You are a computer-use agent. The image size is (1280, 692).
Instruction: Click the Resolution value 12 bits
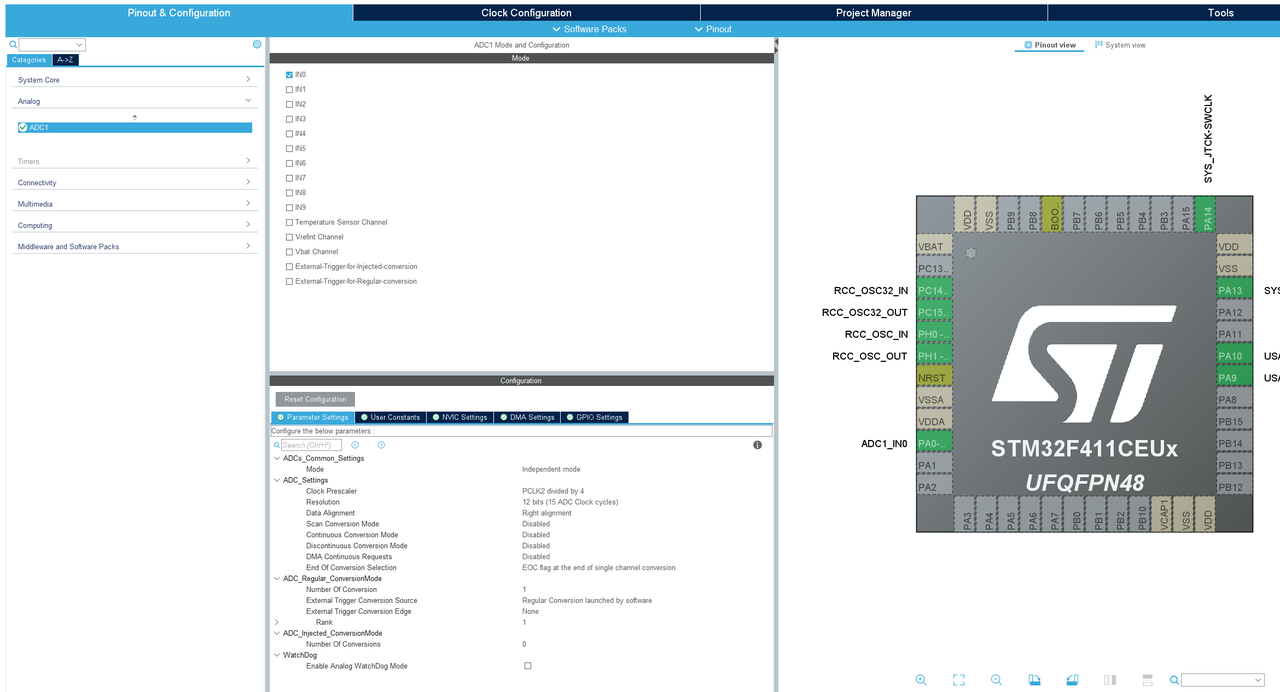coord(570,502)
